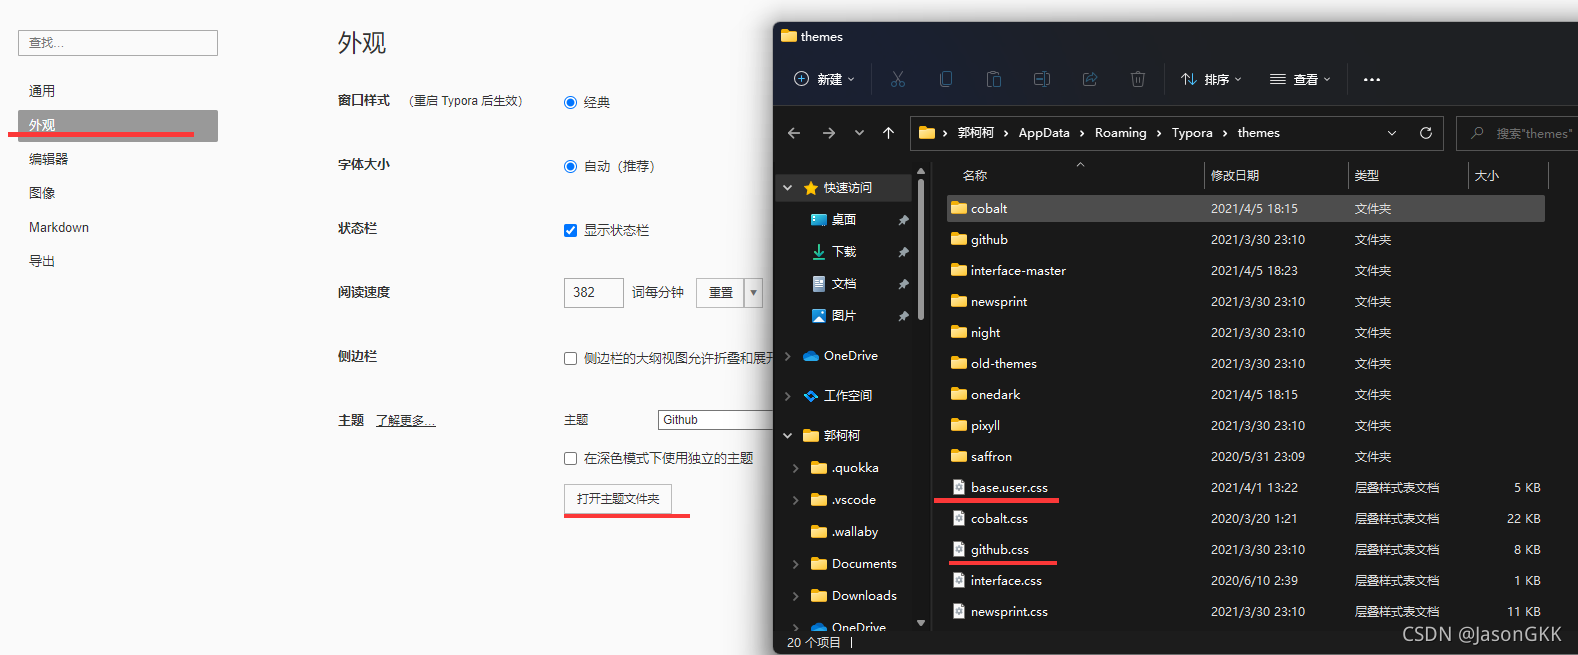Enable separate theme in dark mode checkbox
The height and width of the screenshot is (655, 1578).
click(x=570, y=458)
